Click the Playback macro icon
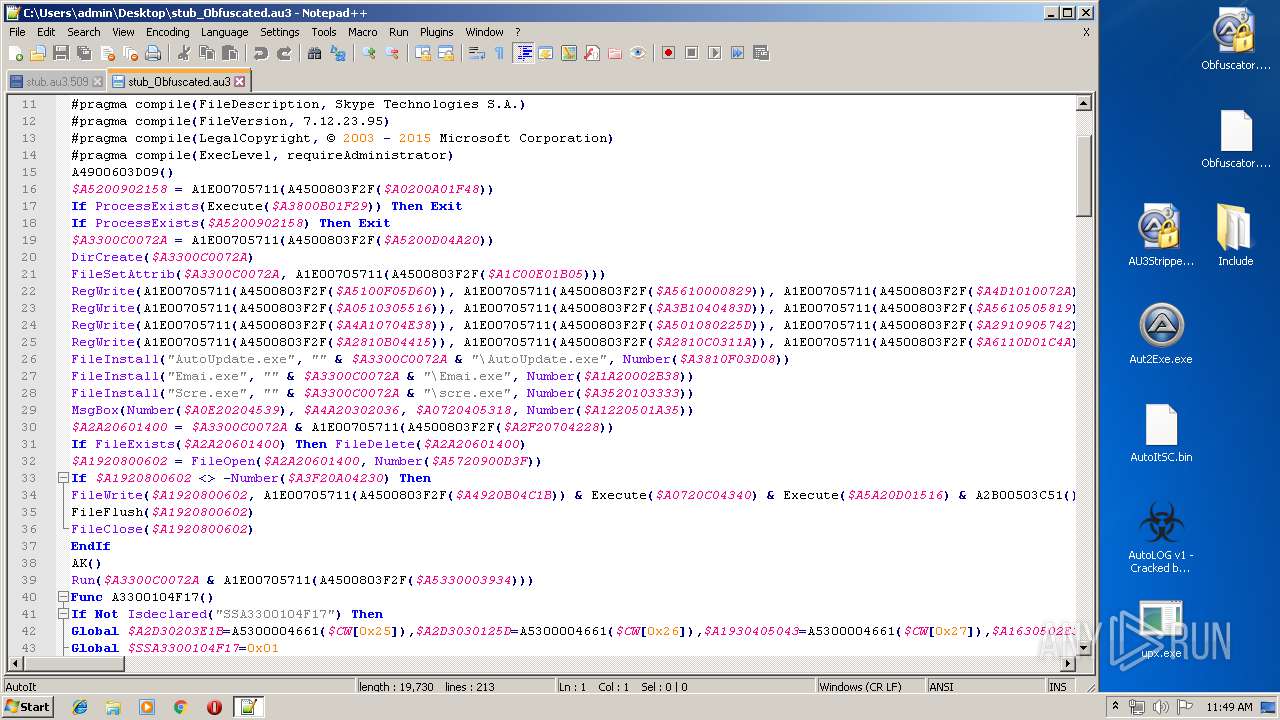 (714, 53)
